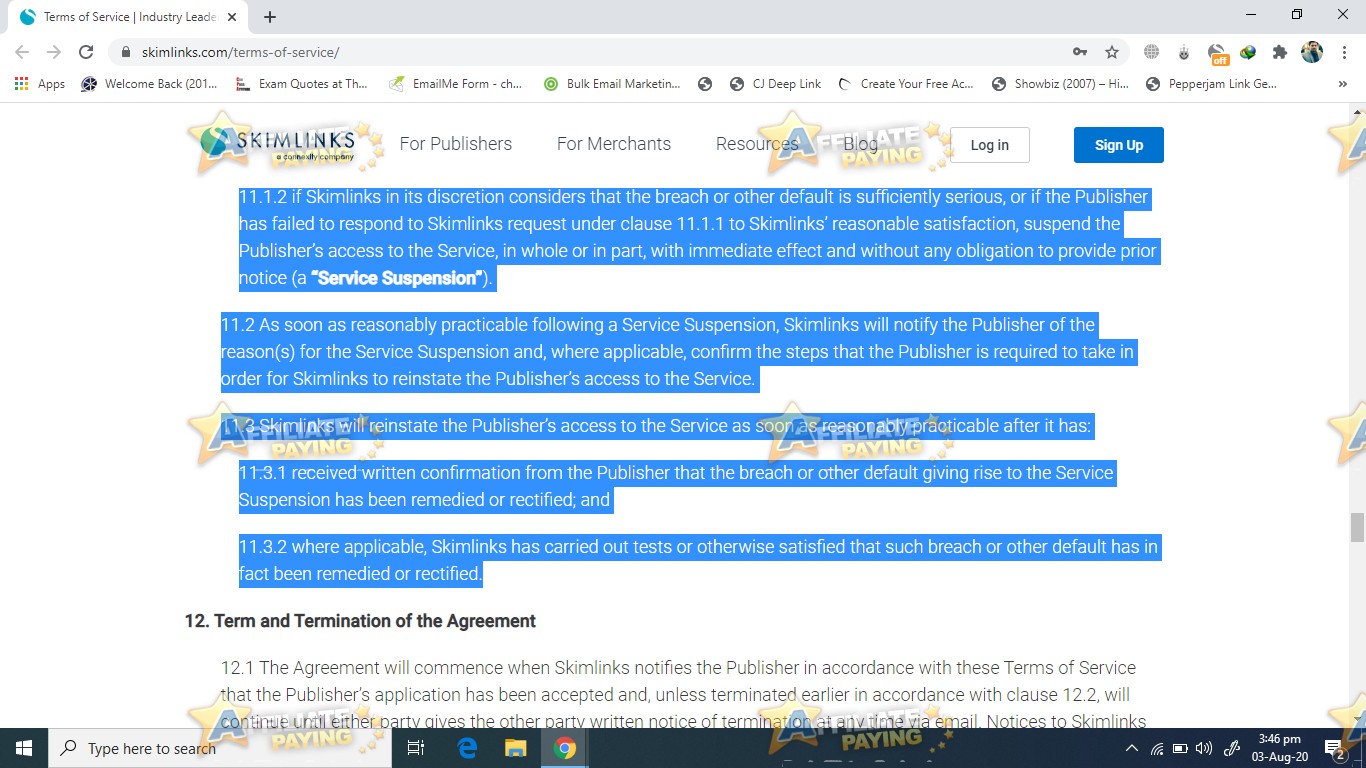Reload the Skimlinks terms page
Viewport: 1366px width, 768px height.
pyautogui.click(x=86, y=52)
